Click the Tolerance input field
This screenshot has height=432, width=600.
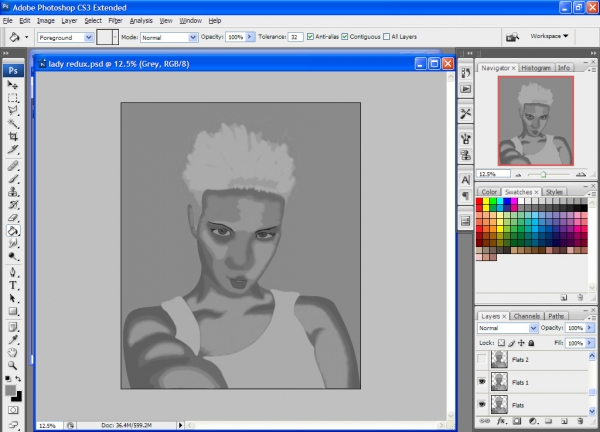click(295, 37)
